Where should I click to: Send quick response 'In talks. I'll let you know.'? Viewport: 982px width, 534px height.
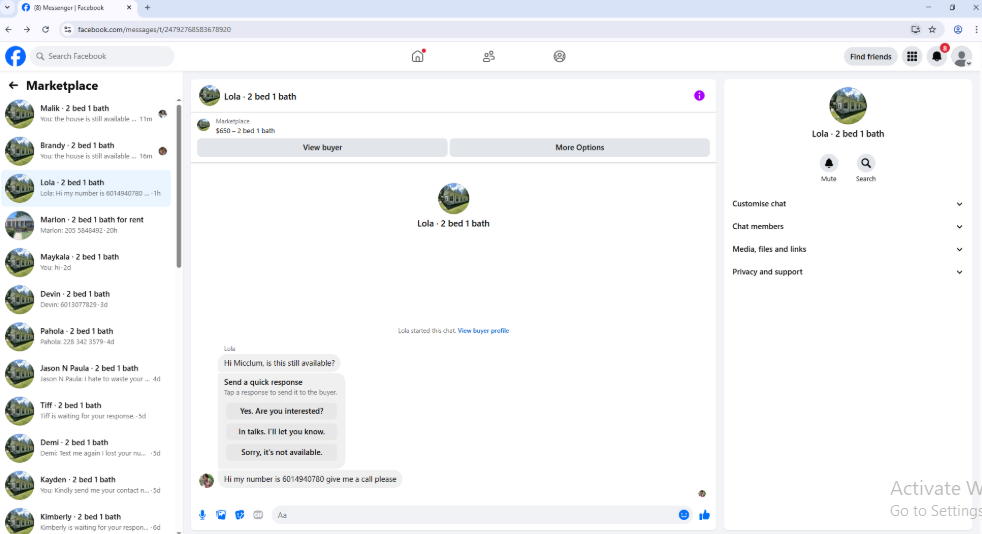click(x=281, y=431)
